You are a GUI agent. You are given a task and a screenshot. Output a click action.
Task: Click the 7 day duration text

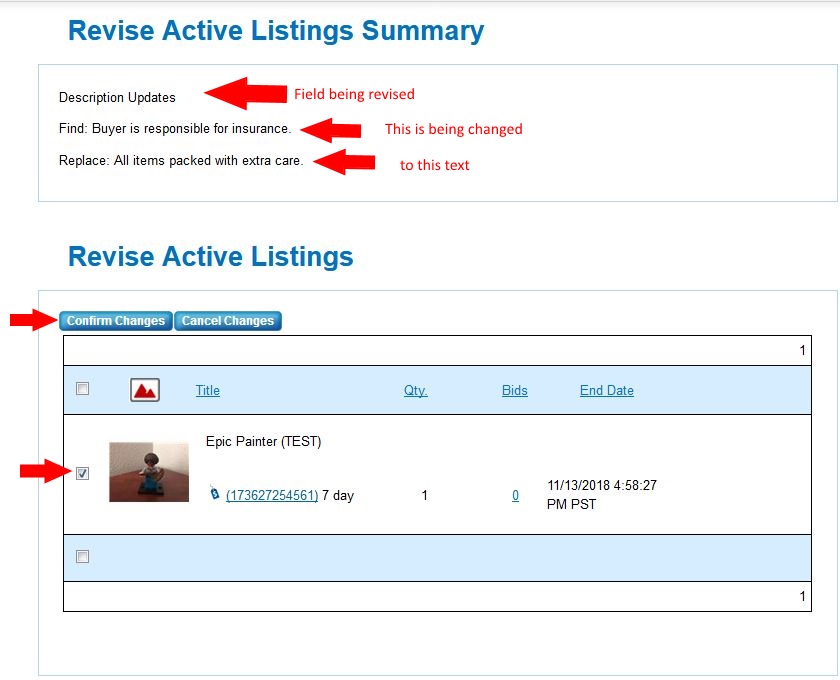338,495
